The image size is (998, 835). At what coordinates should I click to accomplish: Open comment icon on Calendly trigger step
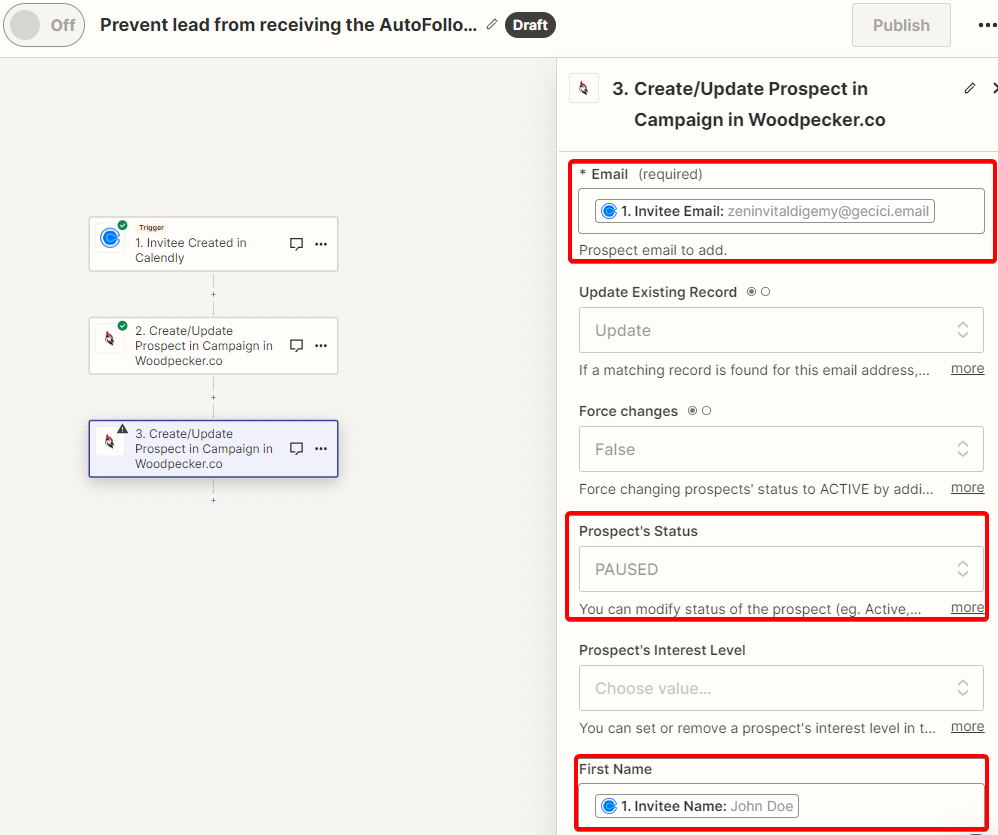(296, 244)
